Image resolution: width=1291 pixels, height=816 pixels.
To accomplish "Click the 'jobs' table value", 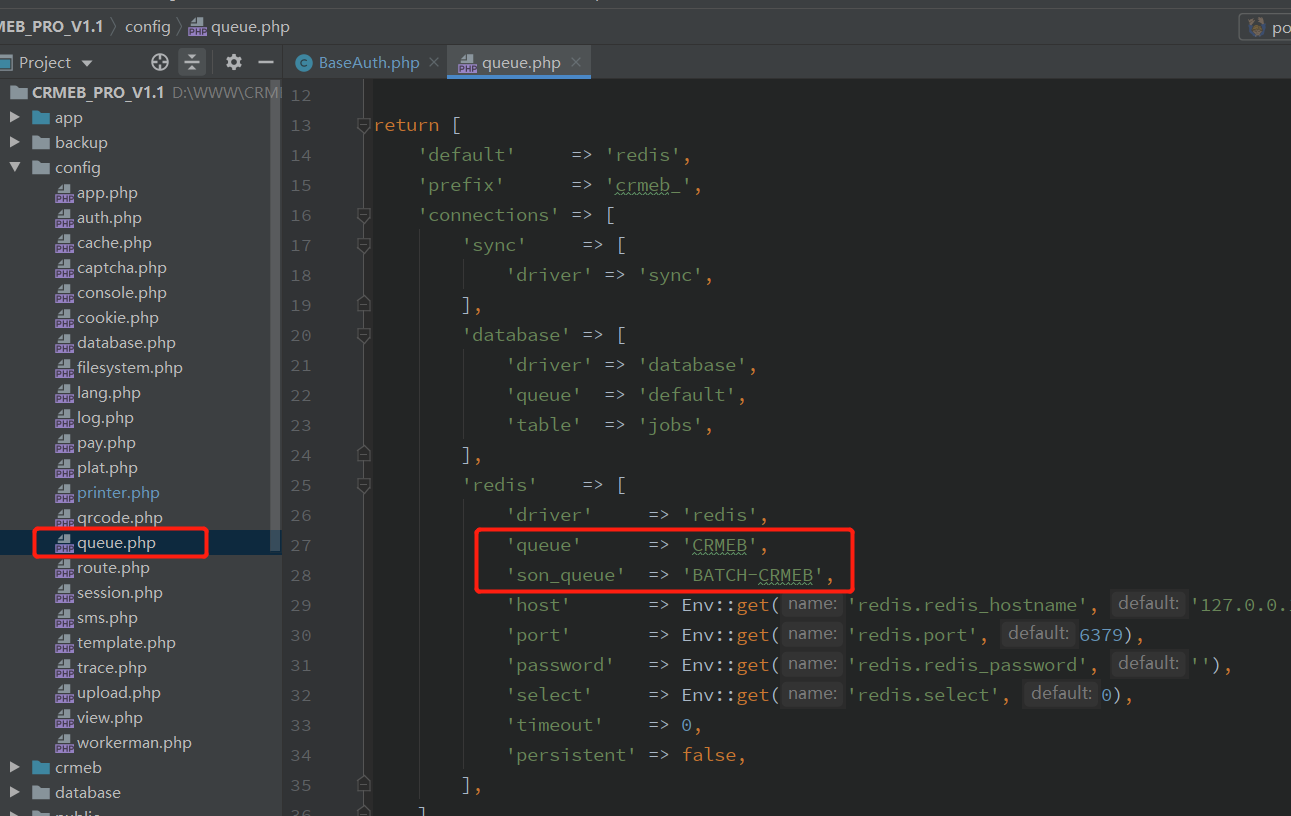I will [671, 425].
